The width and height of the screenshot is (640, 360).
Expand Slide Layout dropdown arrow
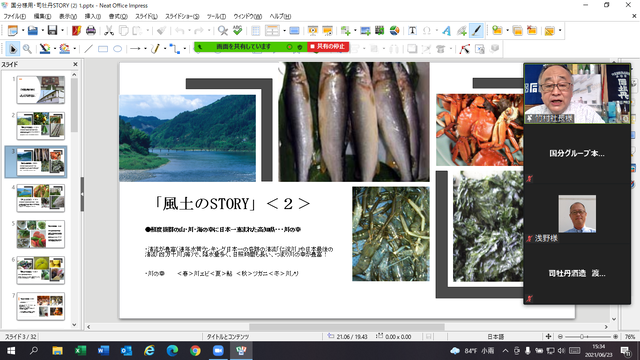point(560,31)
